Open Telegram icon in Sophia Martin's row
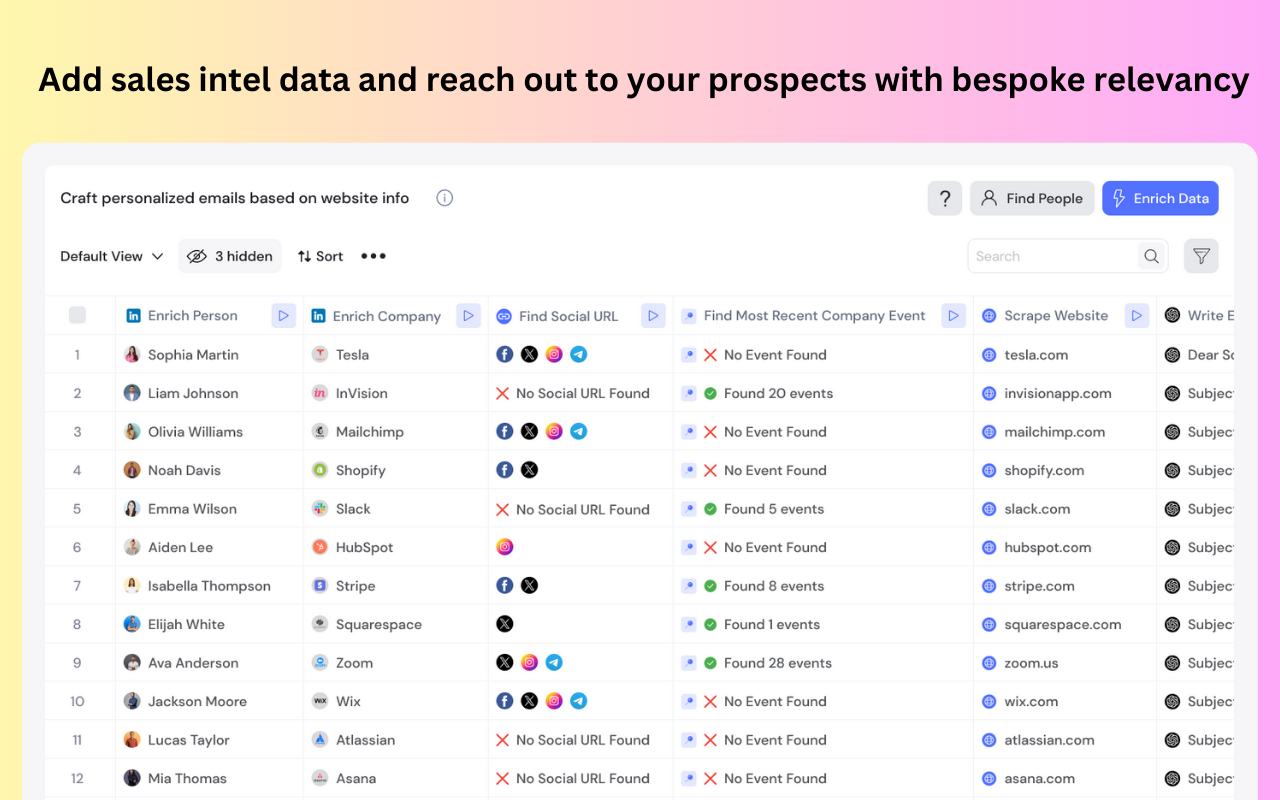The image size is (1280, 800). pos(578,354)
